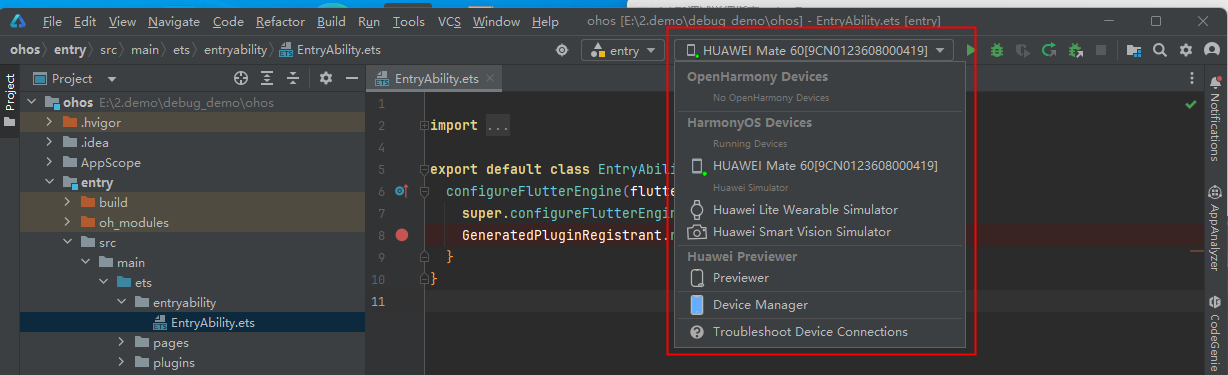Click the override gutter icon on line 6
The width and height of the screenshot is (1228, 375).
[401, 191]
